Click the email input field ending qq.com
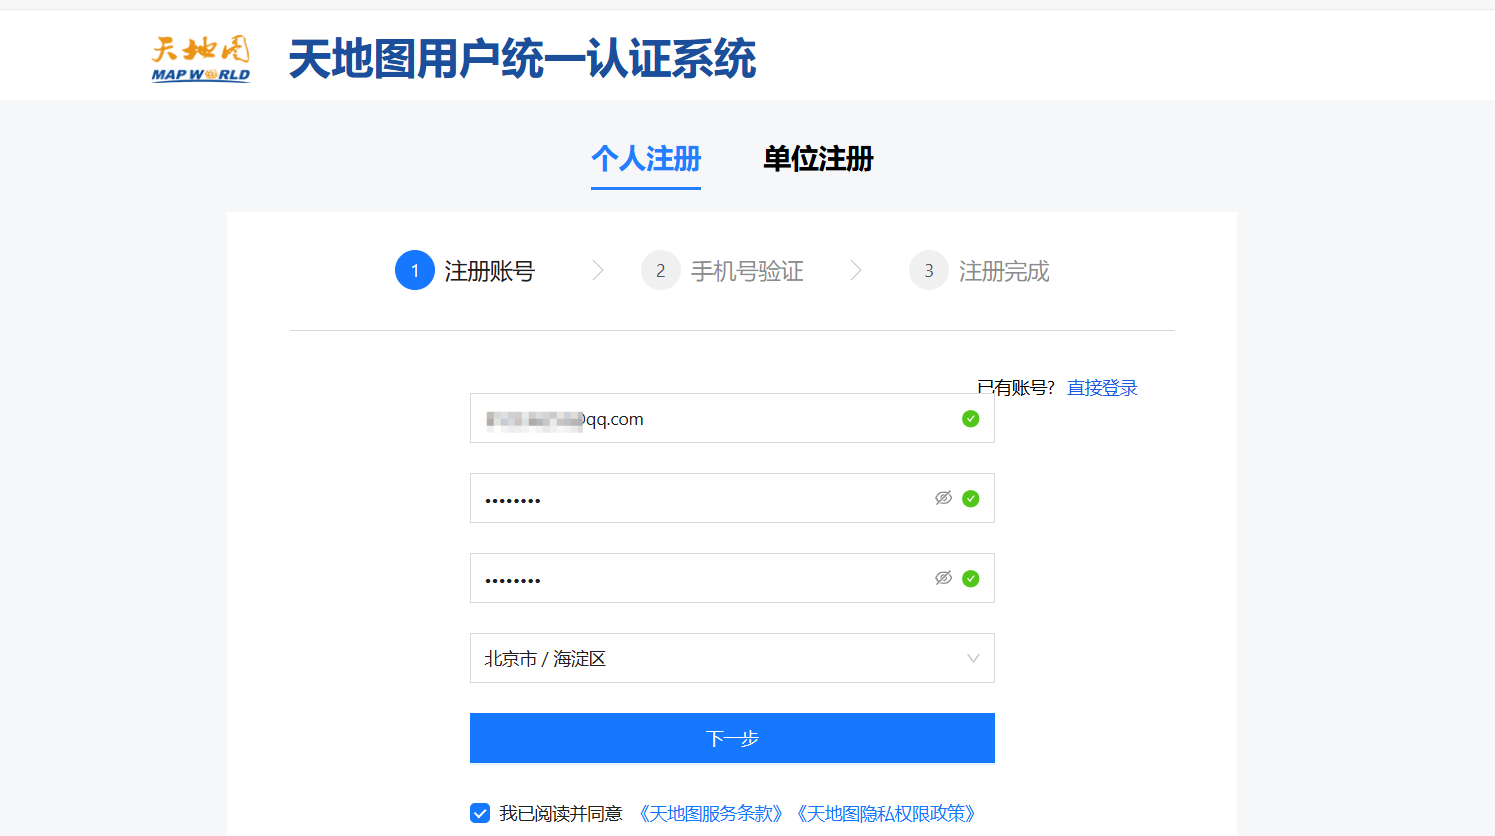This screenshot has width=1495, height=836. [x=732, y=418]
